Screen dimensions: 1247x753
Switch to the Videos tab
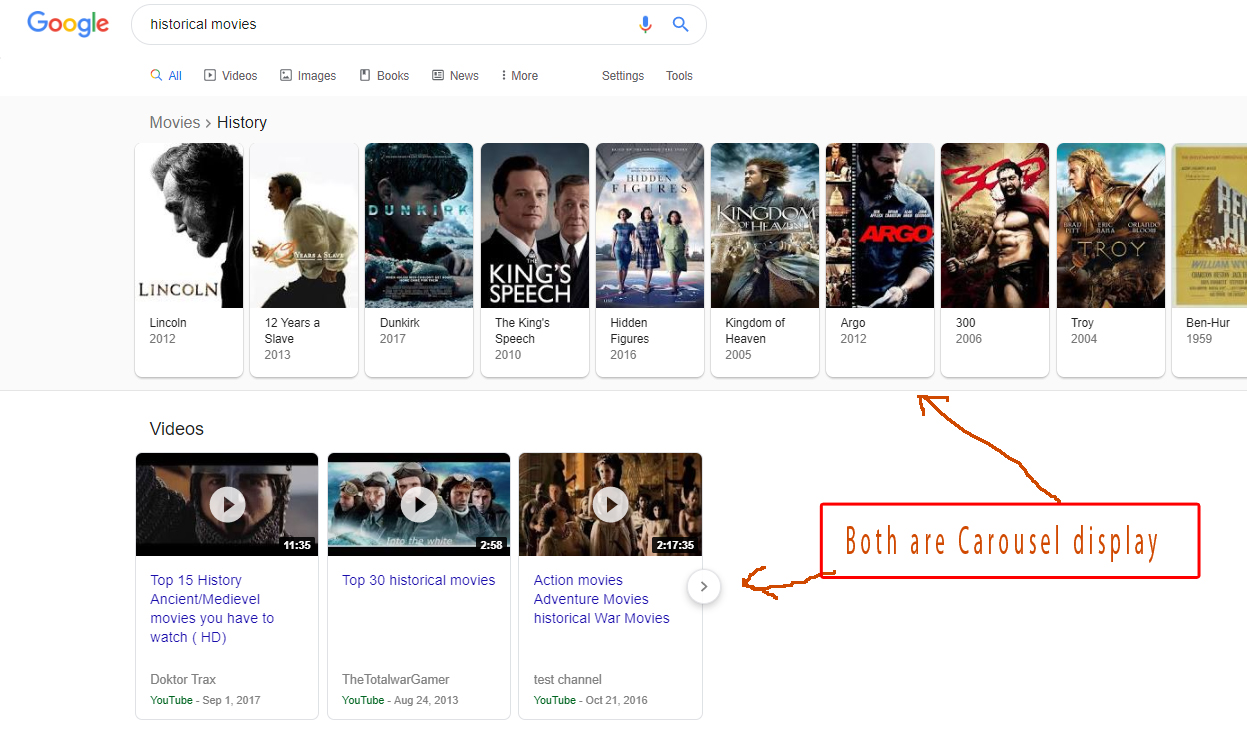pos(231,76)
